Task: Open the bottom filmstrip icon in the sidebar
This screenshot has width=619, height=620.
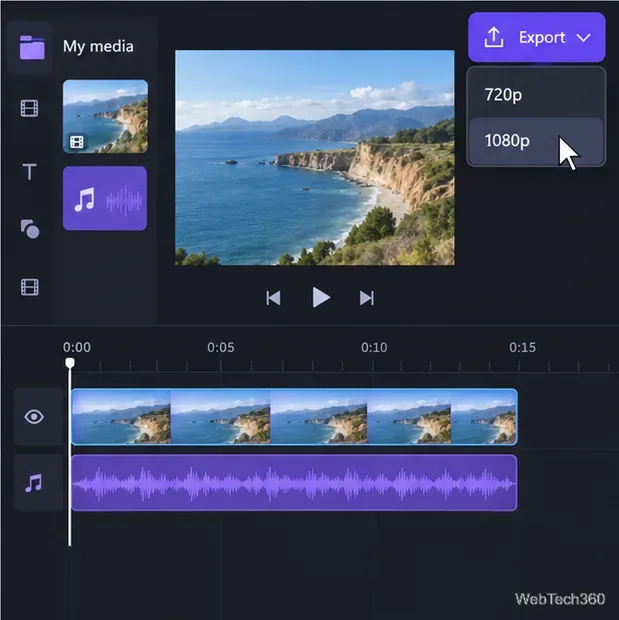Action: (x=30, y=287)
